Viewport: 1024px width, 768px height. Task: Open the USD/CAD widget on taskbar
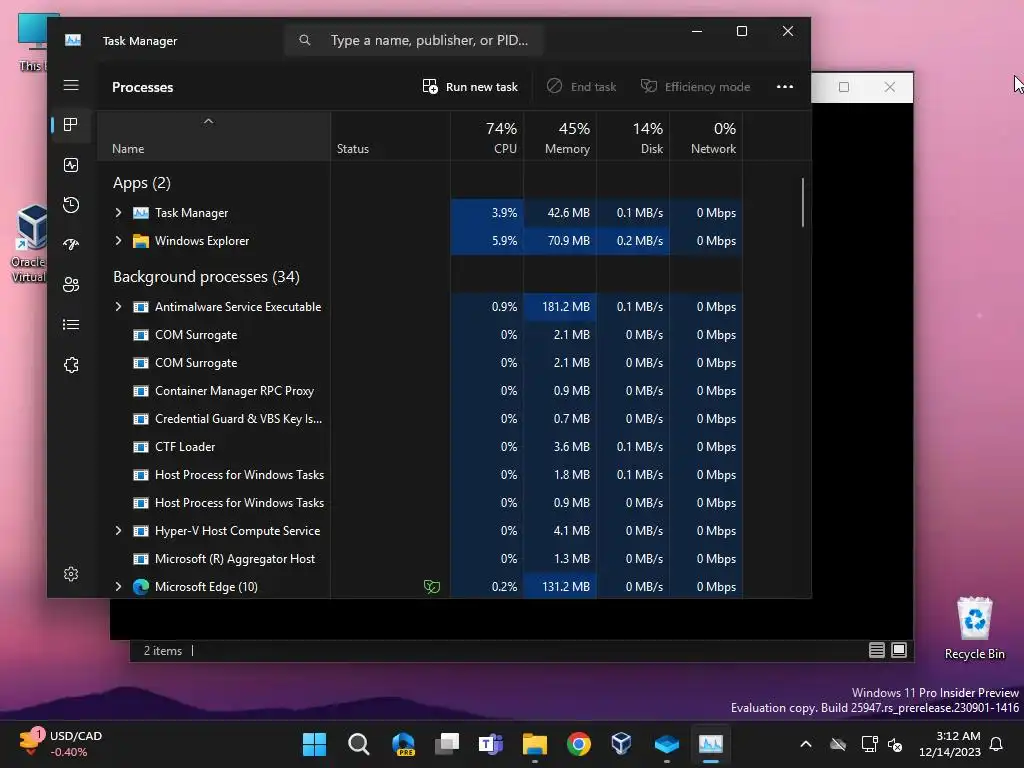click(60, 744)
